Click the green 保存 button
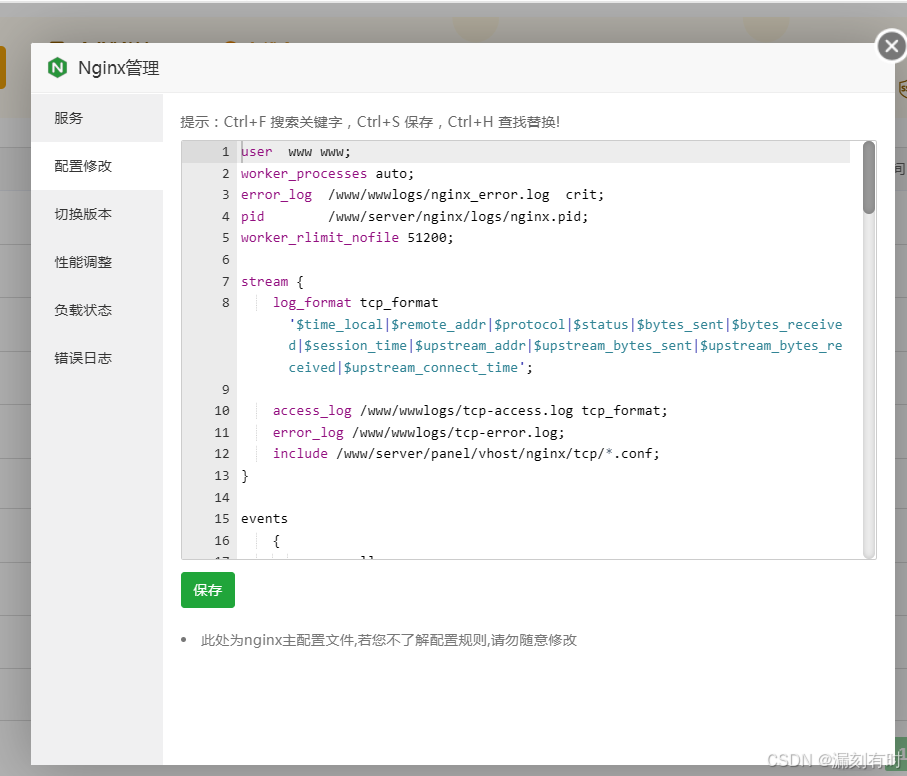This screenshot has height=776, width=907. pos(208,590)
